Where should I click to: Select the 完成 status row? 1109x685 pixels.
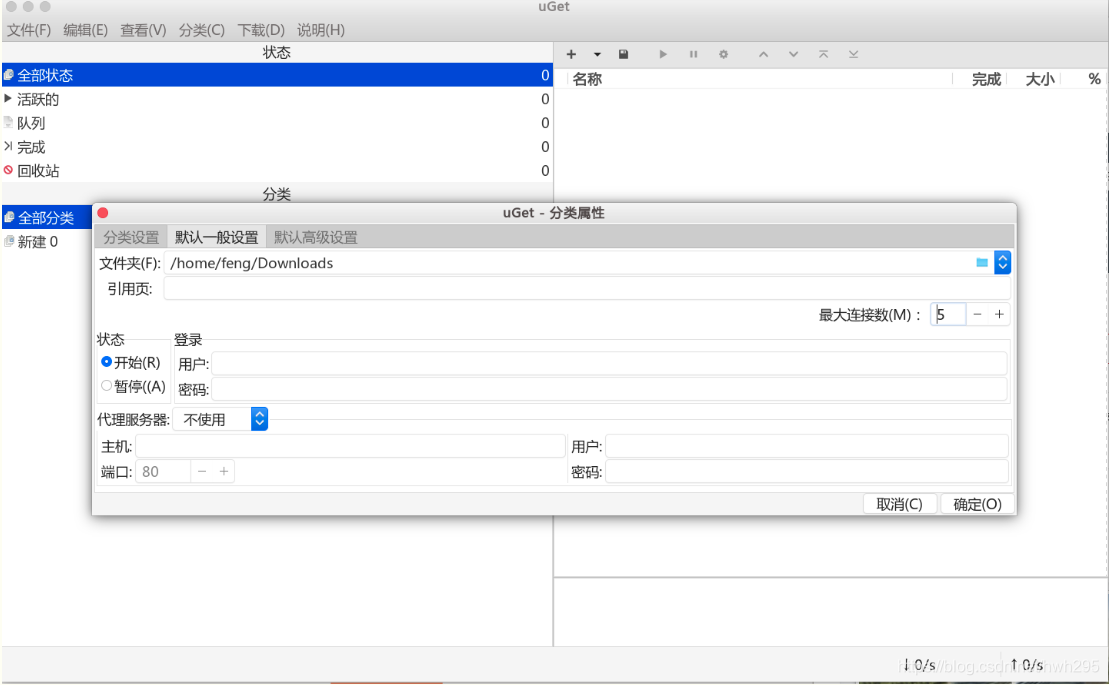tap(277, 147)
